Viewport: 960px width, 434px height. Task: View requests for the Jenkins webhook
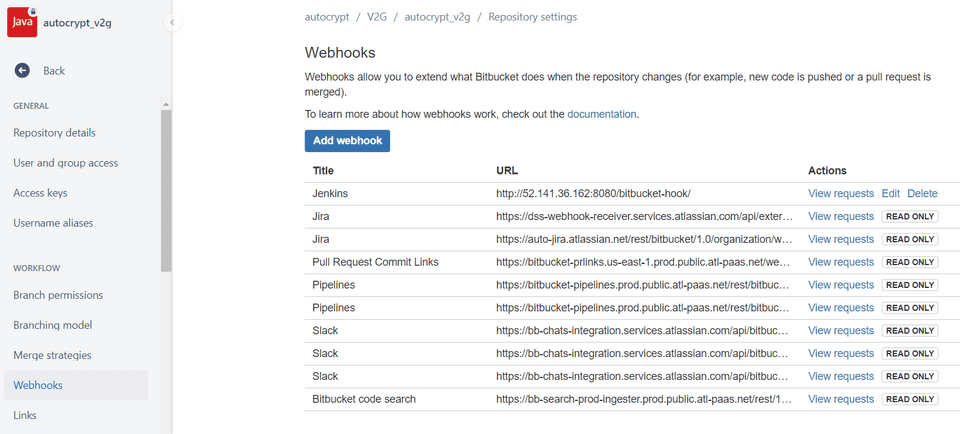coord(840,194)
